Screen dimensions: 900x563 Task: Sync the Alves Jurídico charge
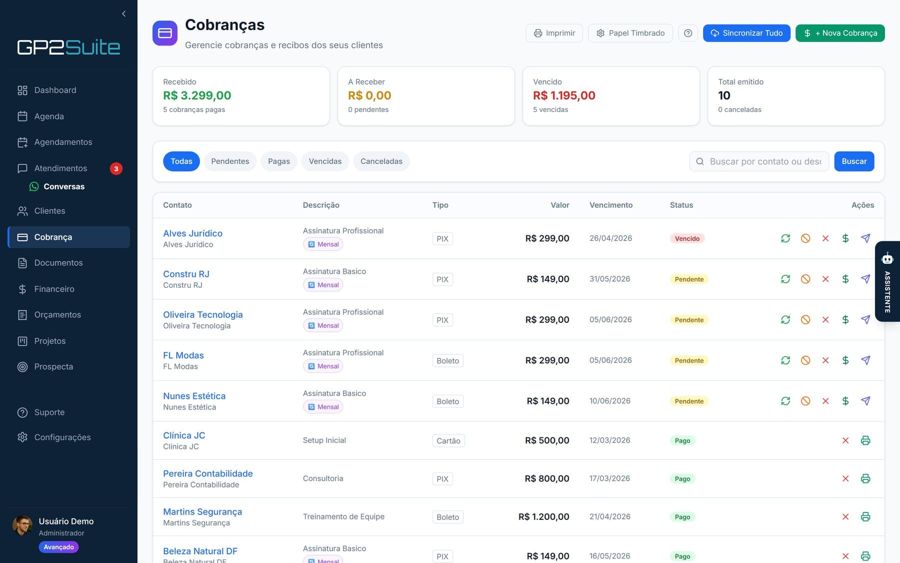[785, 238]
